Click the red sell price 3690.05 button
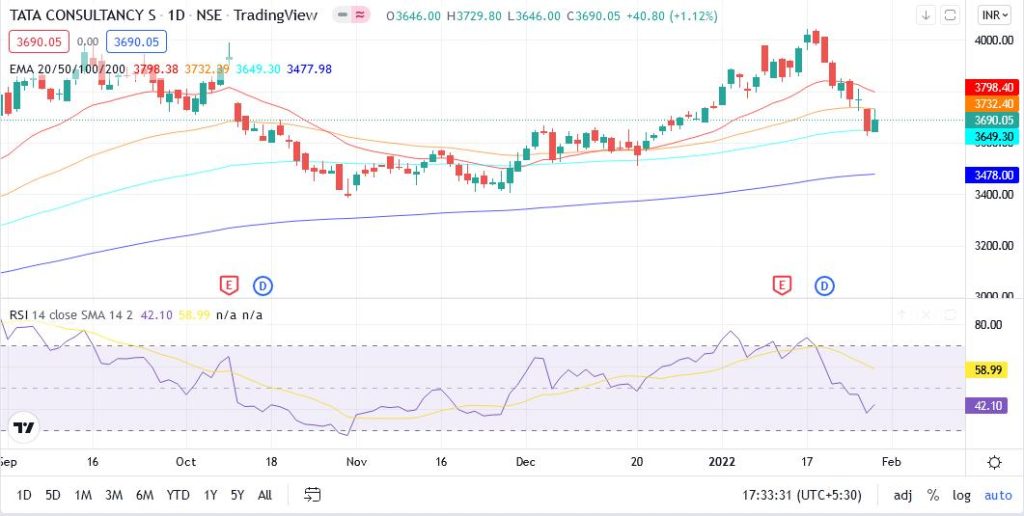This screenshot has height=516, width=1024. (x=38, y=42)
